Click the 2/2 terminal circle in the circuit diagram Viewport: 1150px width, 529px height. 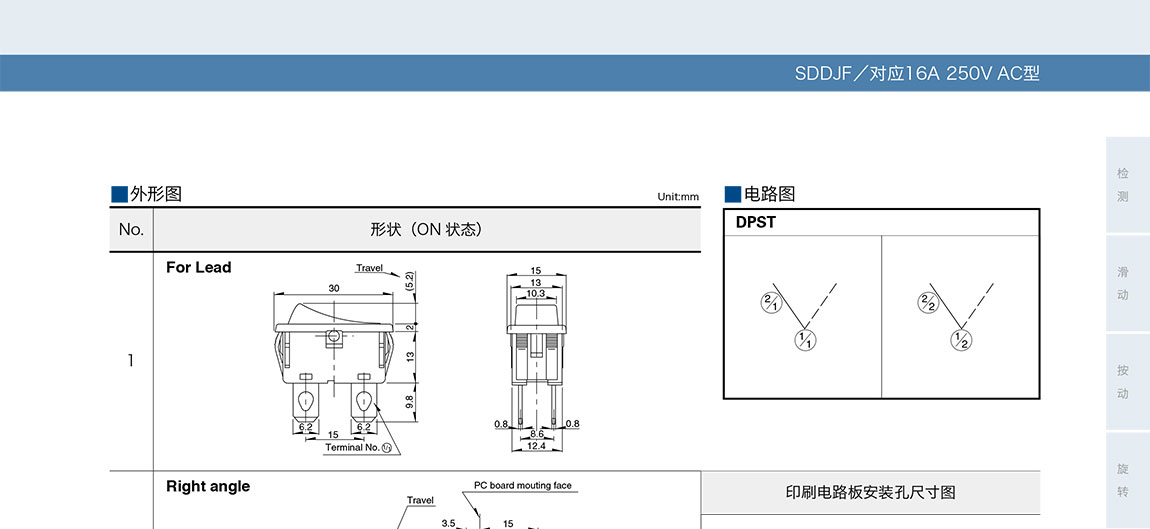click(x=927, y=303)
